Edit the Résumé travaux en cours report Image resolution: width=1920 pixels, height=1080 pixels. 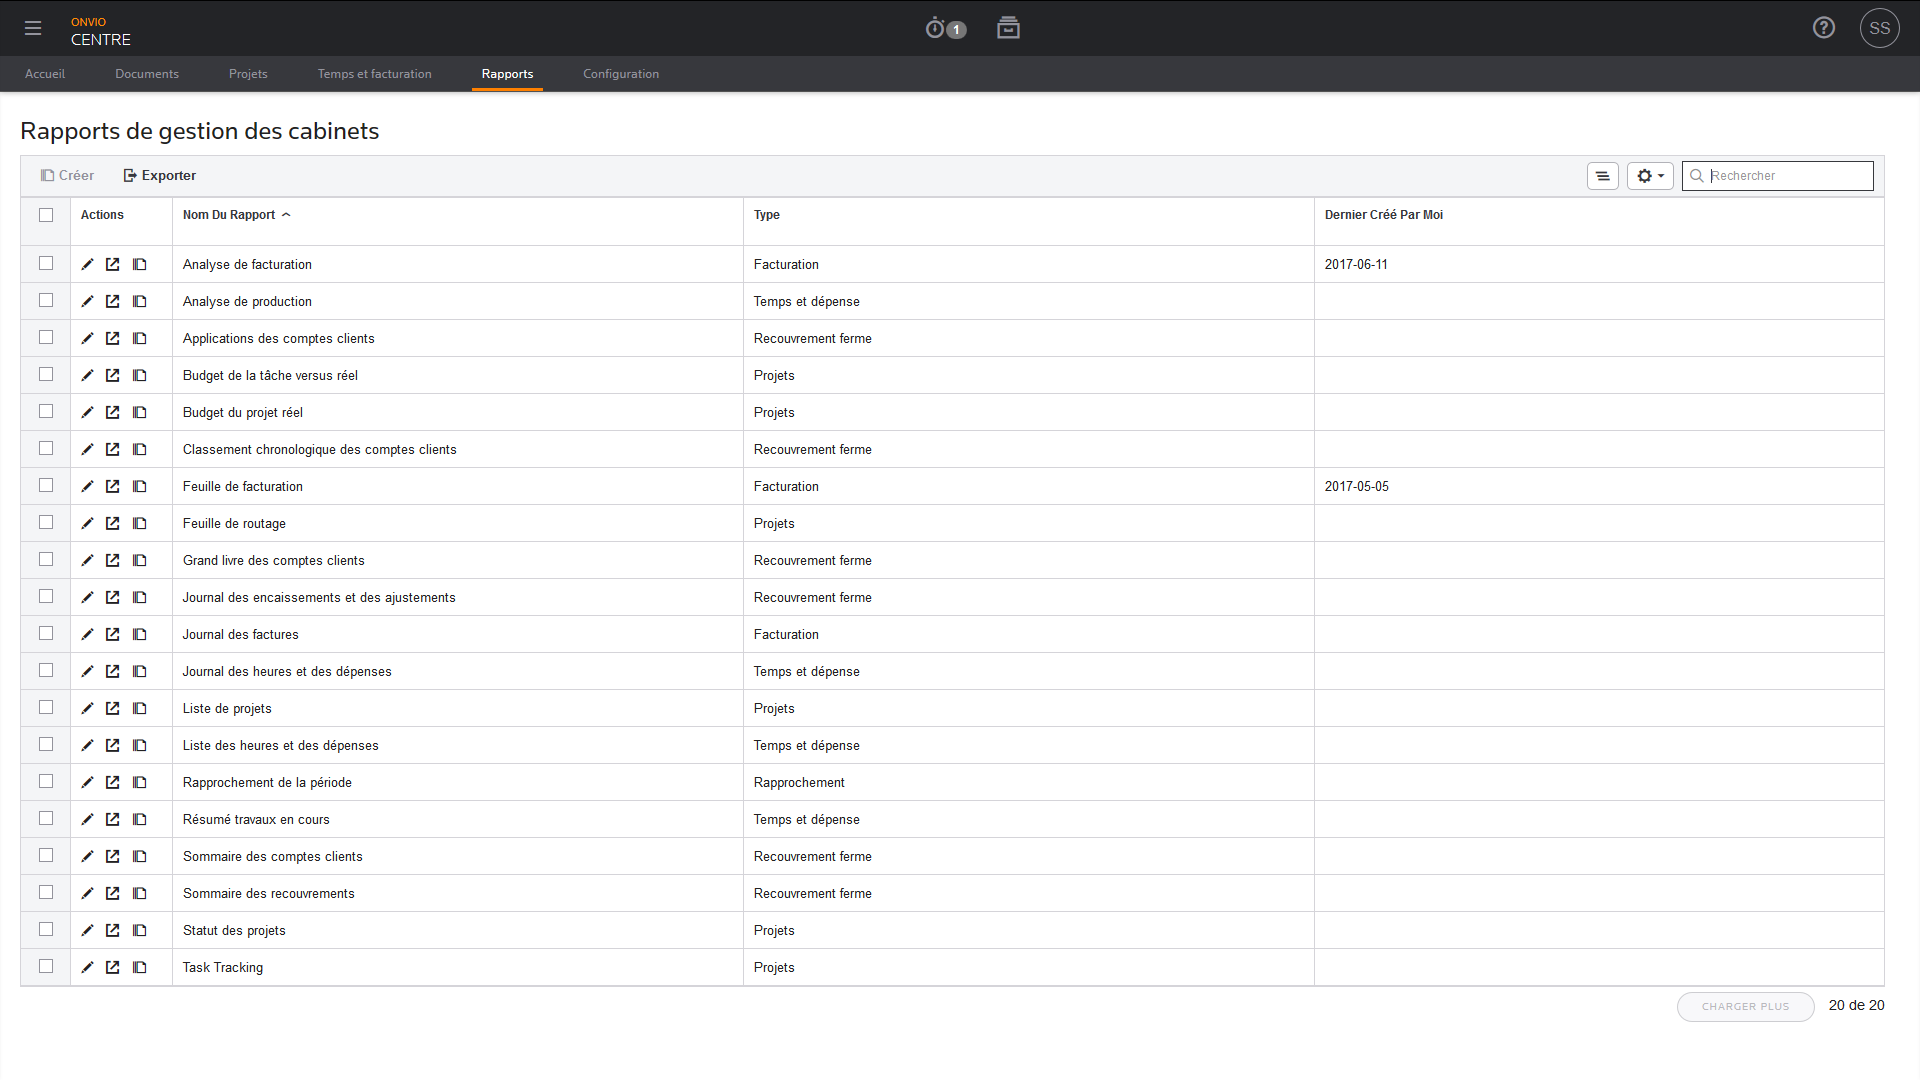[87, 819]
